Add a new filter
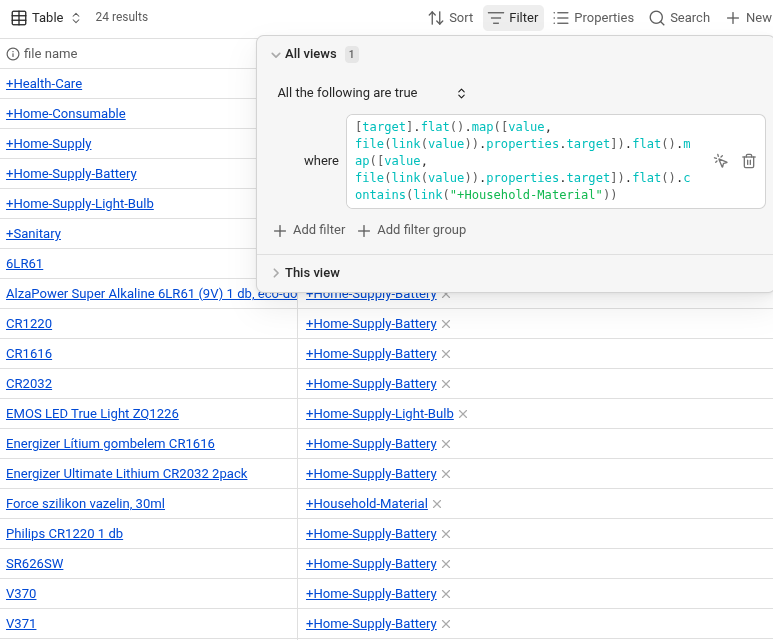The width and height of the screenshot is (773, 640). pos(309,230)
